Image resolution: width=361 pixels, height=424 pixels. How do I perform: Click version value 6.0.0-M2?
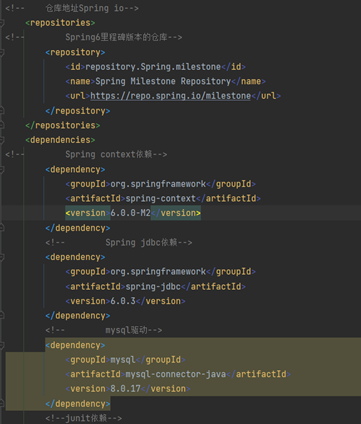(130, 213)
